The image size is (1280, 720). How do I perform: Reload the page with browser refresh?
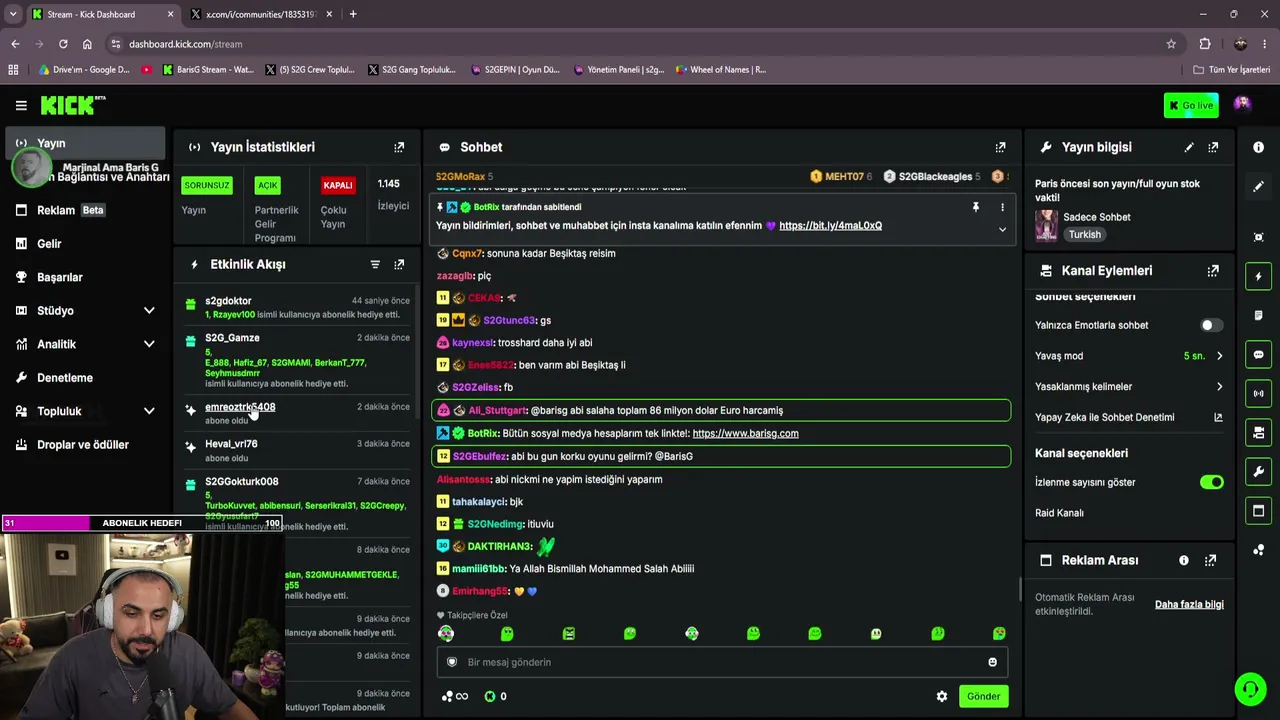[63, 44]
